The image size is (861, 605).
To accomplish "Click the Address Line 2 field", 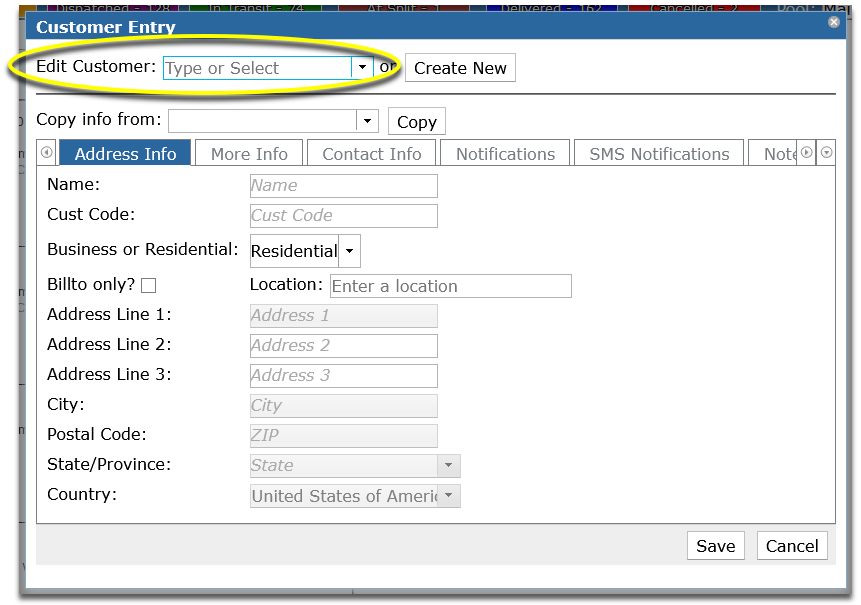I will point(344,346).
